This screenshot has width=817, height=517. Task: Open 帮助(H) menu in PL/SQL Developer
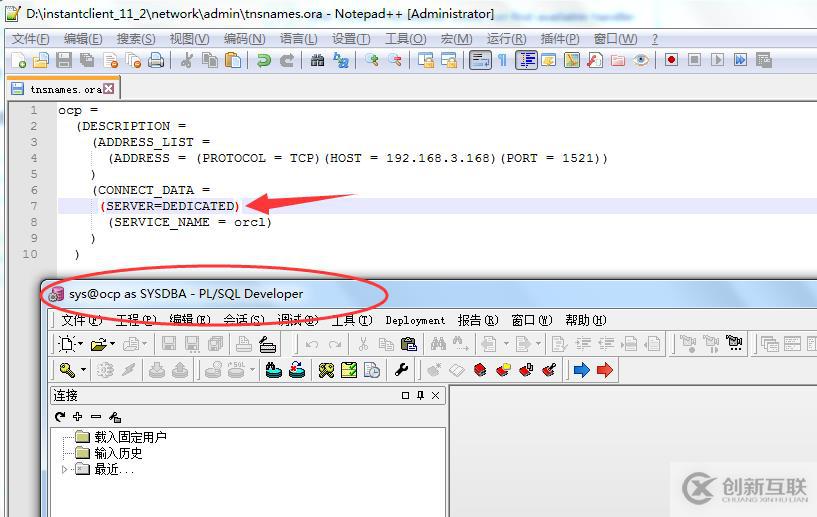pos(586,320)
